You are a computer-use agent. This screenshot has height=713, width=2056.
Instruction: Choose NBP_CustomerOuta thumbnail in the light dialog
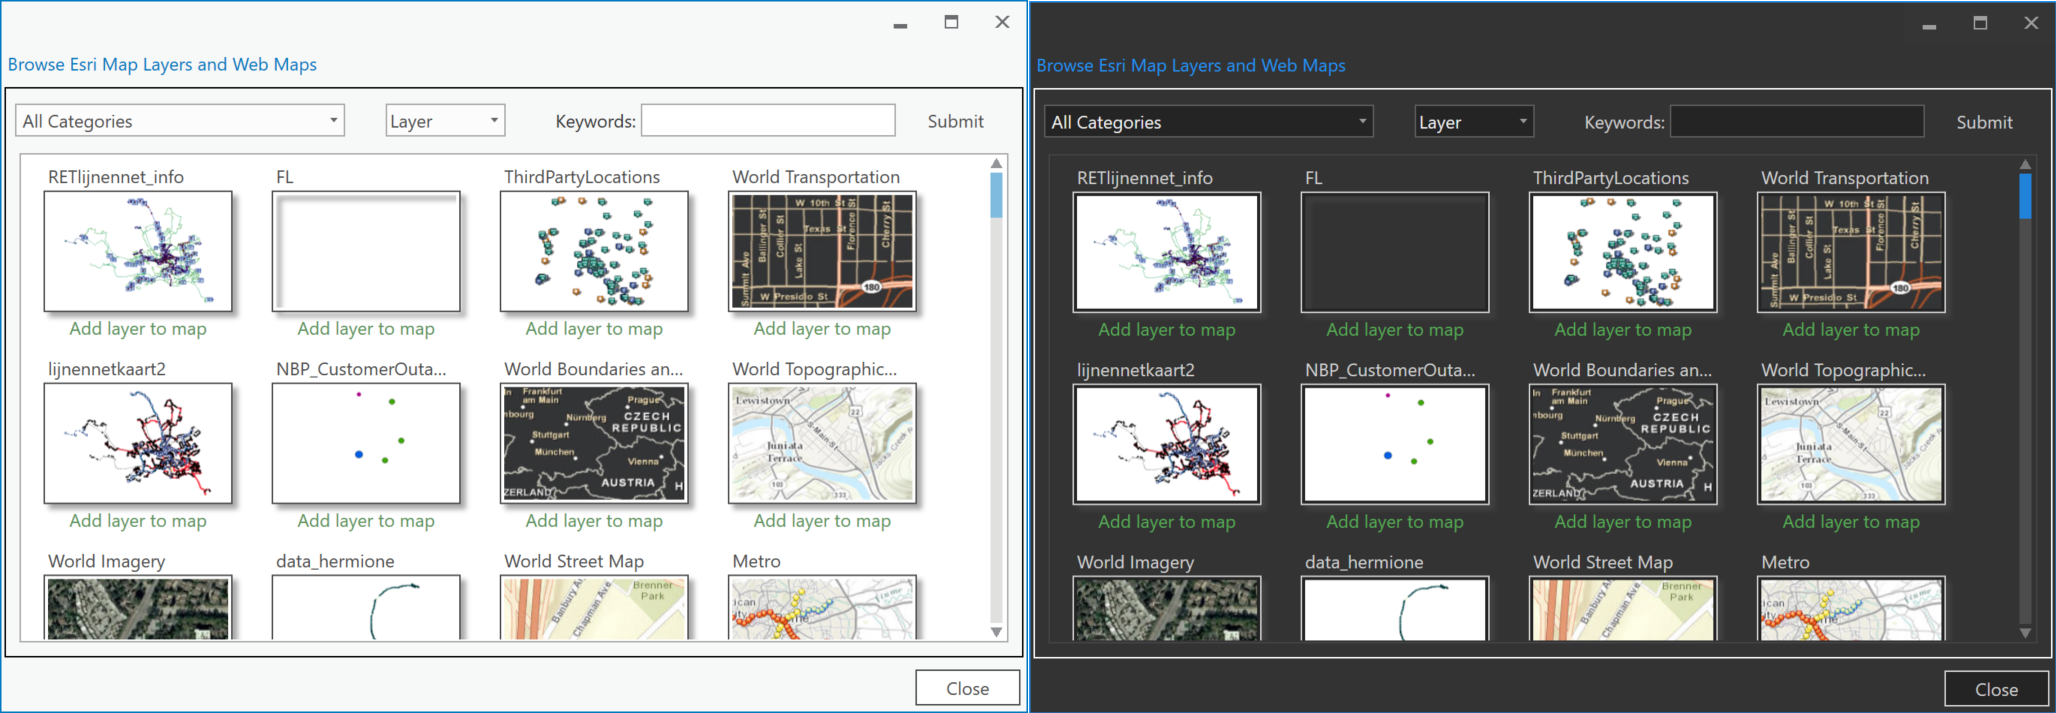[366, 443]
